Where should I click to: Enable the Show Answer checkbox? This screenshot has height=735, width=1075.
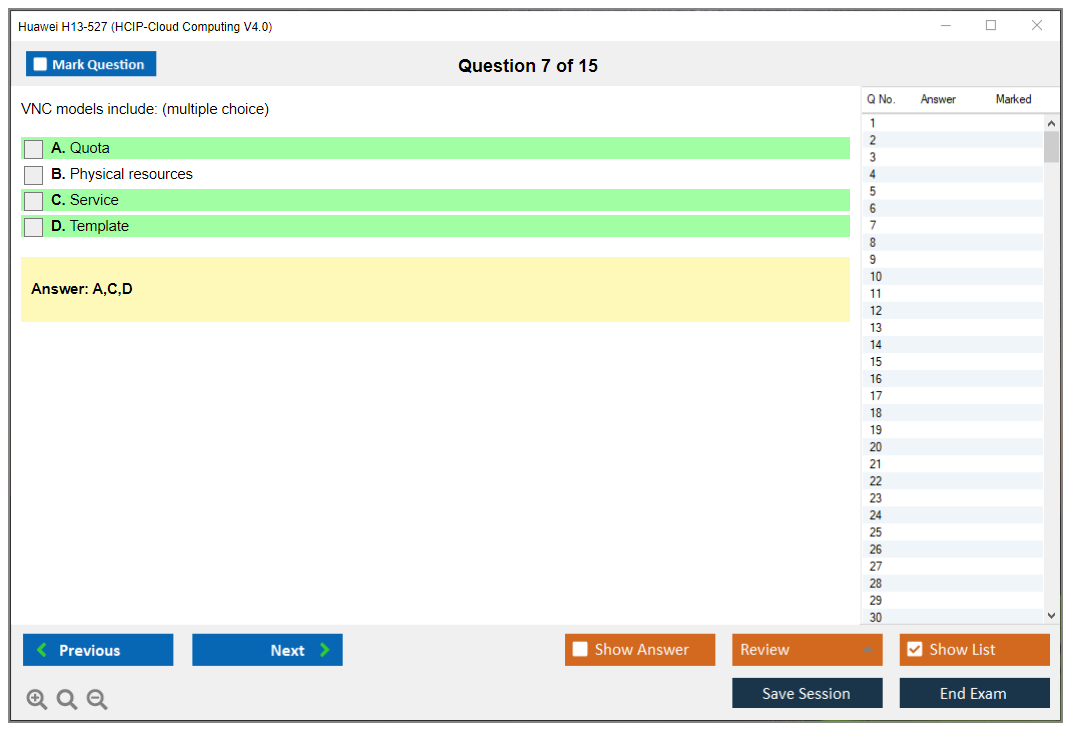tap(580, 650)
